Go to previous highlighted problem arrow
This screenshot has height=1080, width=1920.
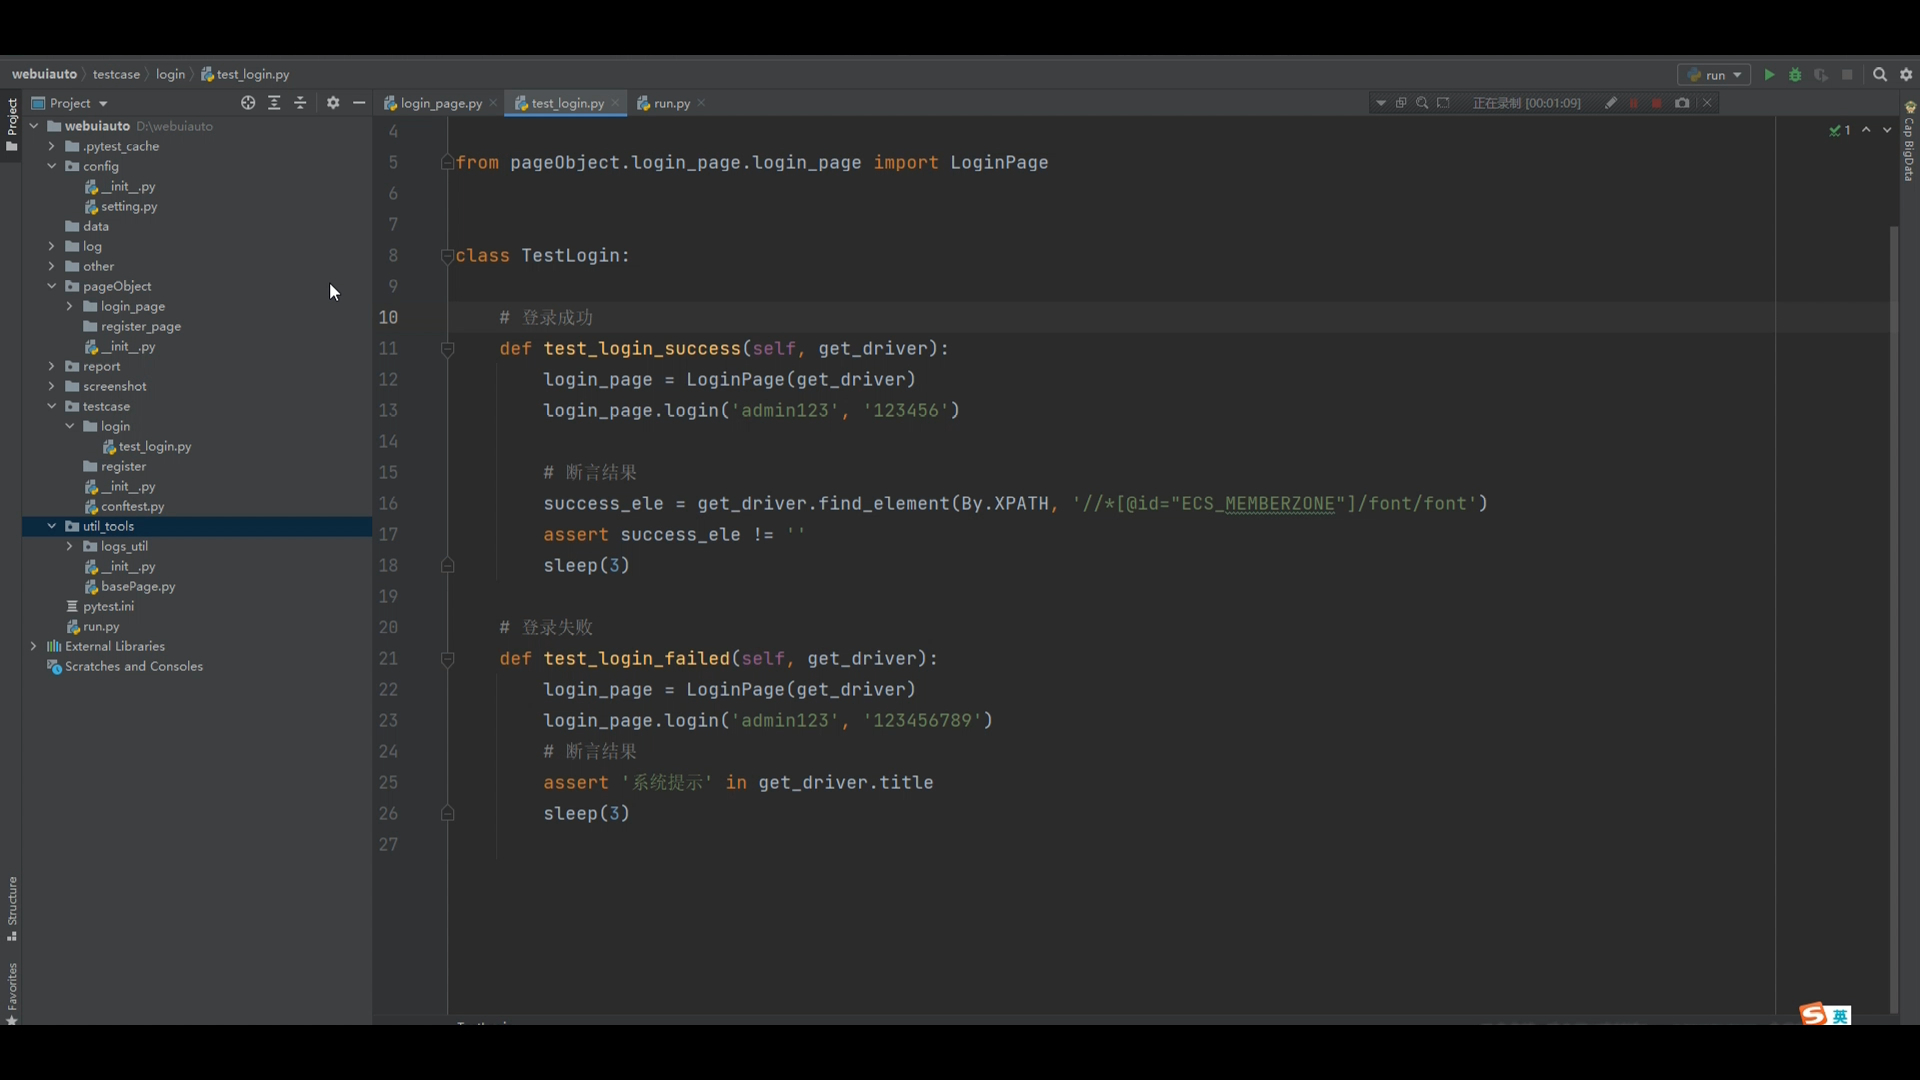click(1866, 130)
